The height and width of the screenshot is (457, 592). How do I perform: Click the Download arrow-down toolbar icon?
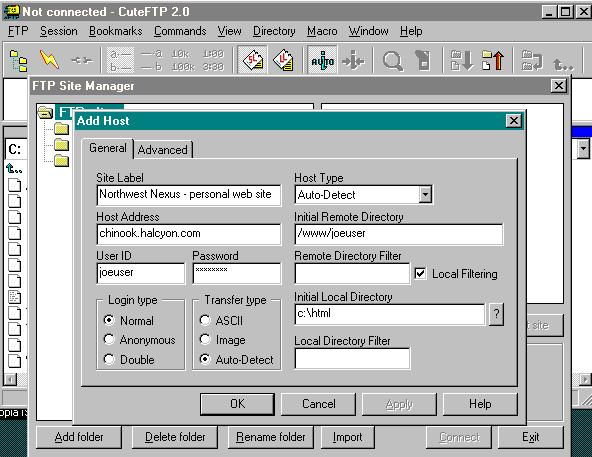pos(462,60)
